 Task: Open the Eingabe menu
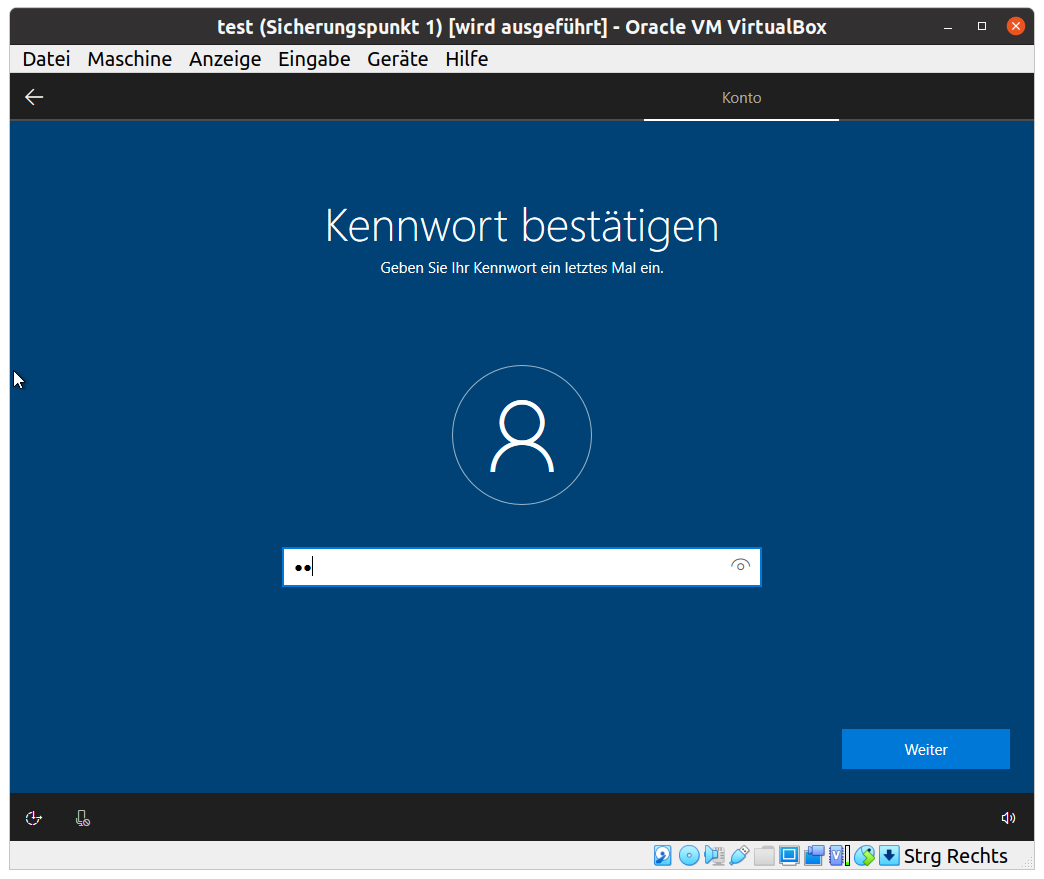click(314, 59)
